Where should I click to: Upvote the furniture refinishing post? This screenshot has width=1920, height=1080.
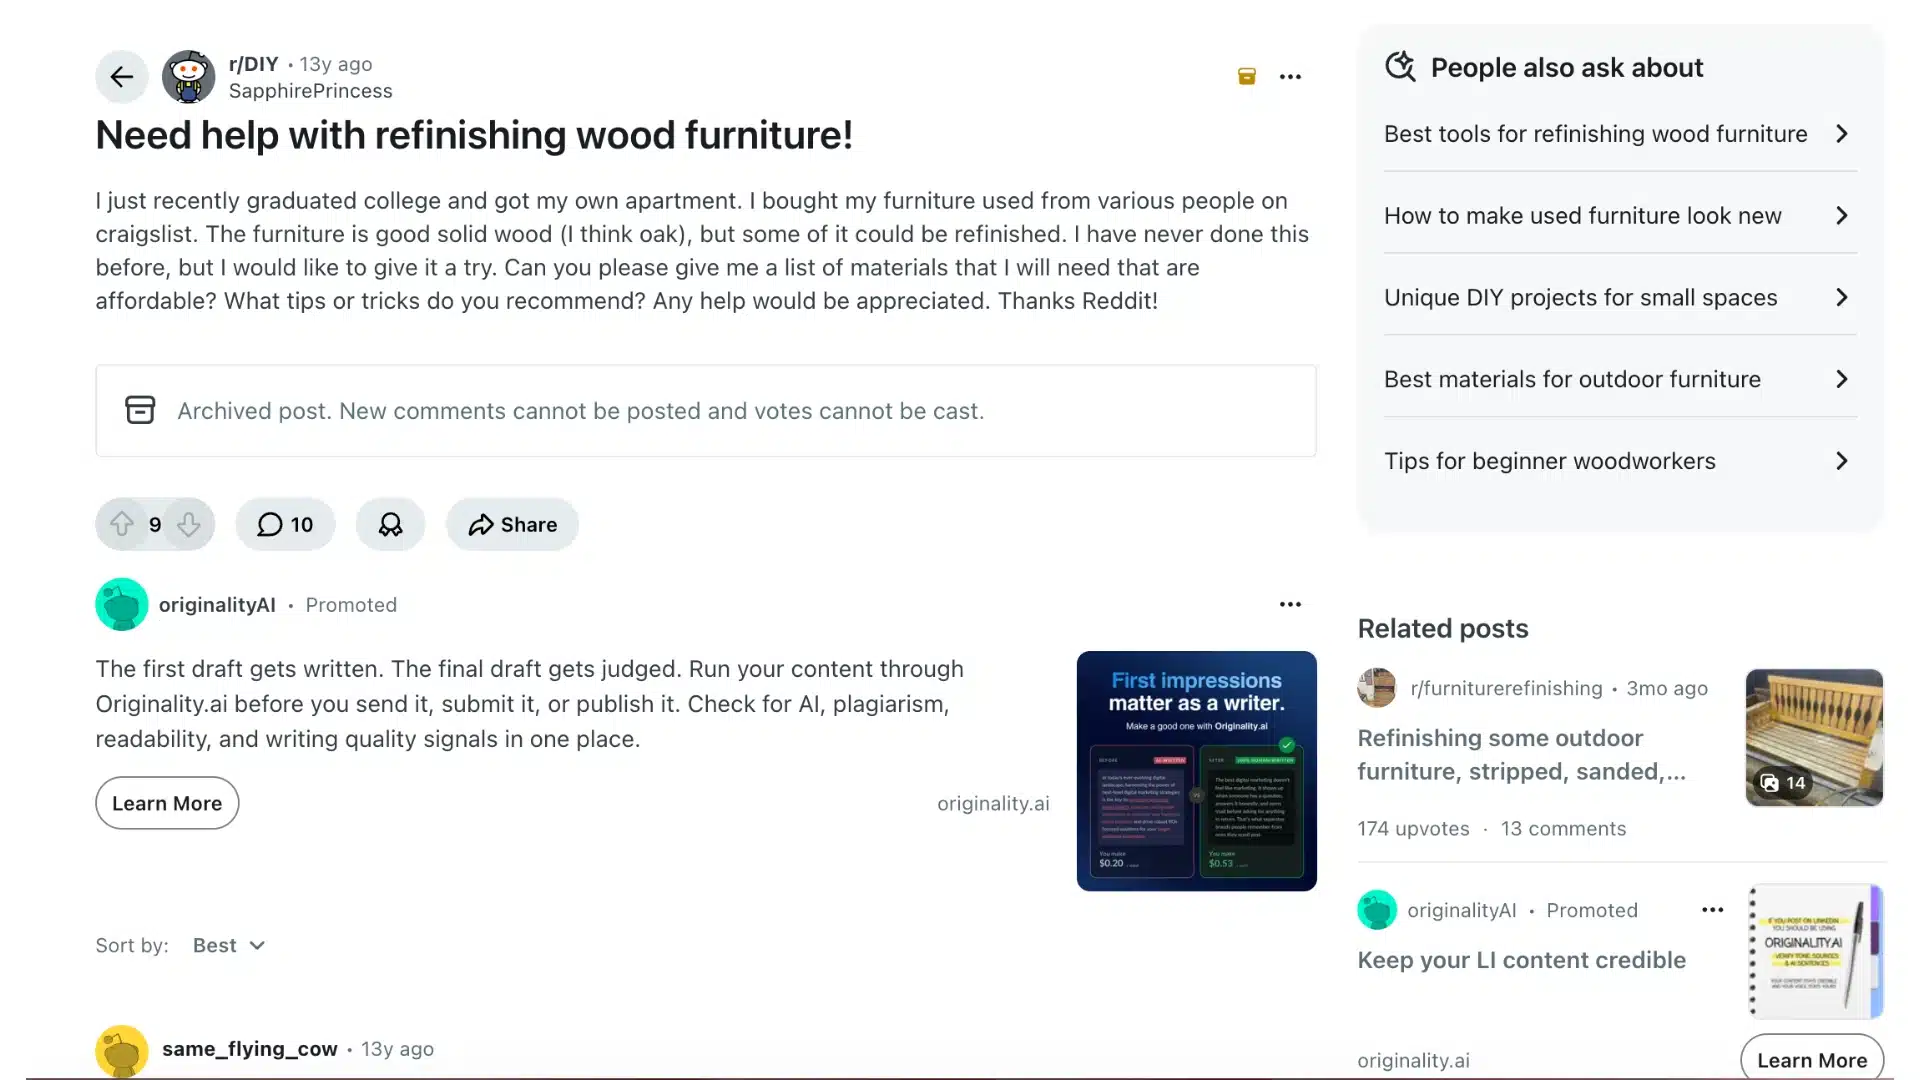coord(122,524)
